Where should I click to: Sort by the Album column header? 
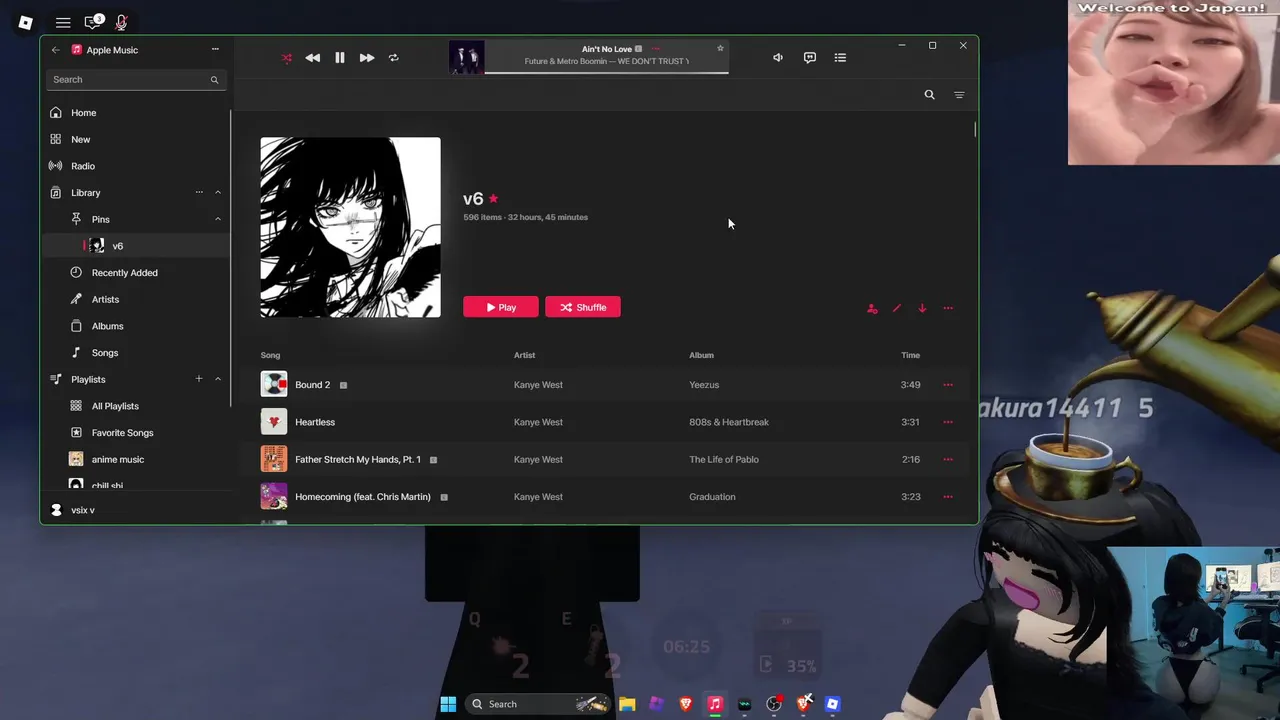point(701,355)
